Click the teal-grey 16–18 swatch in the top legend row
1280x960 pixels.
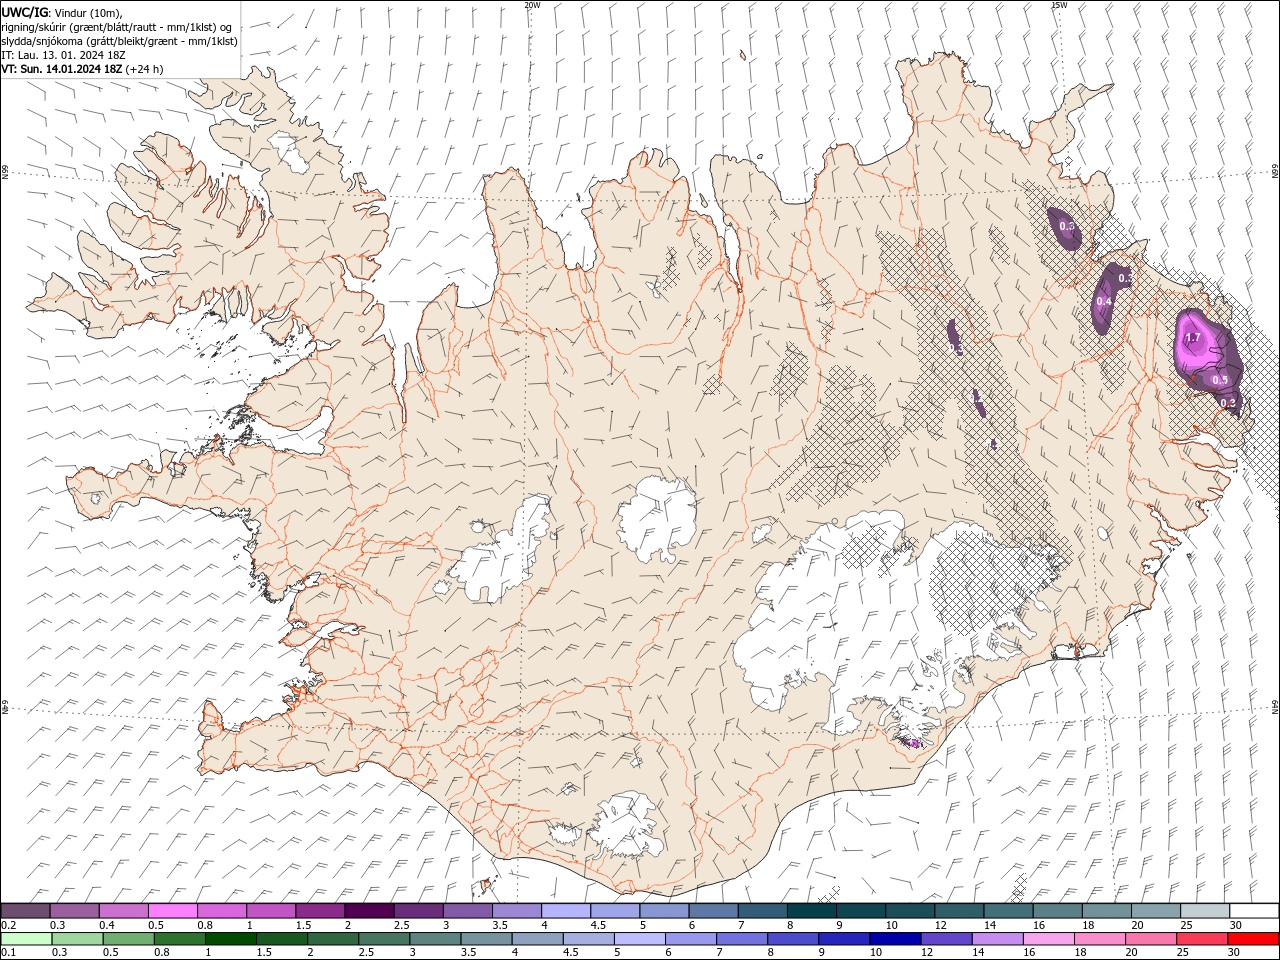(x=1058, y=911)
